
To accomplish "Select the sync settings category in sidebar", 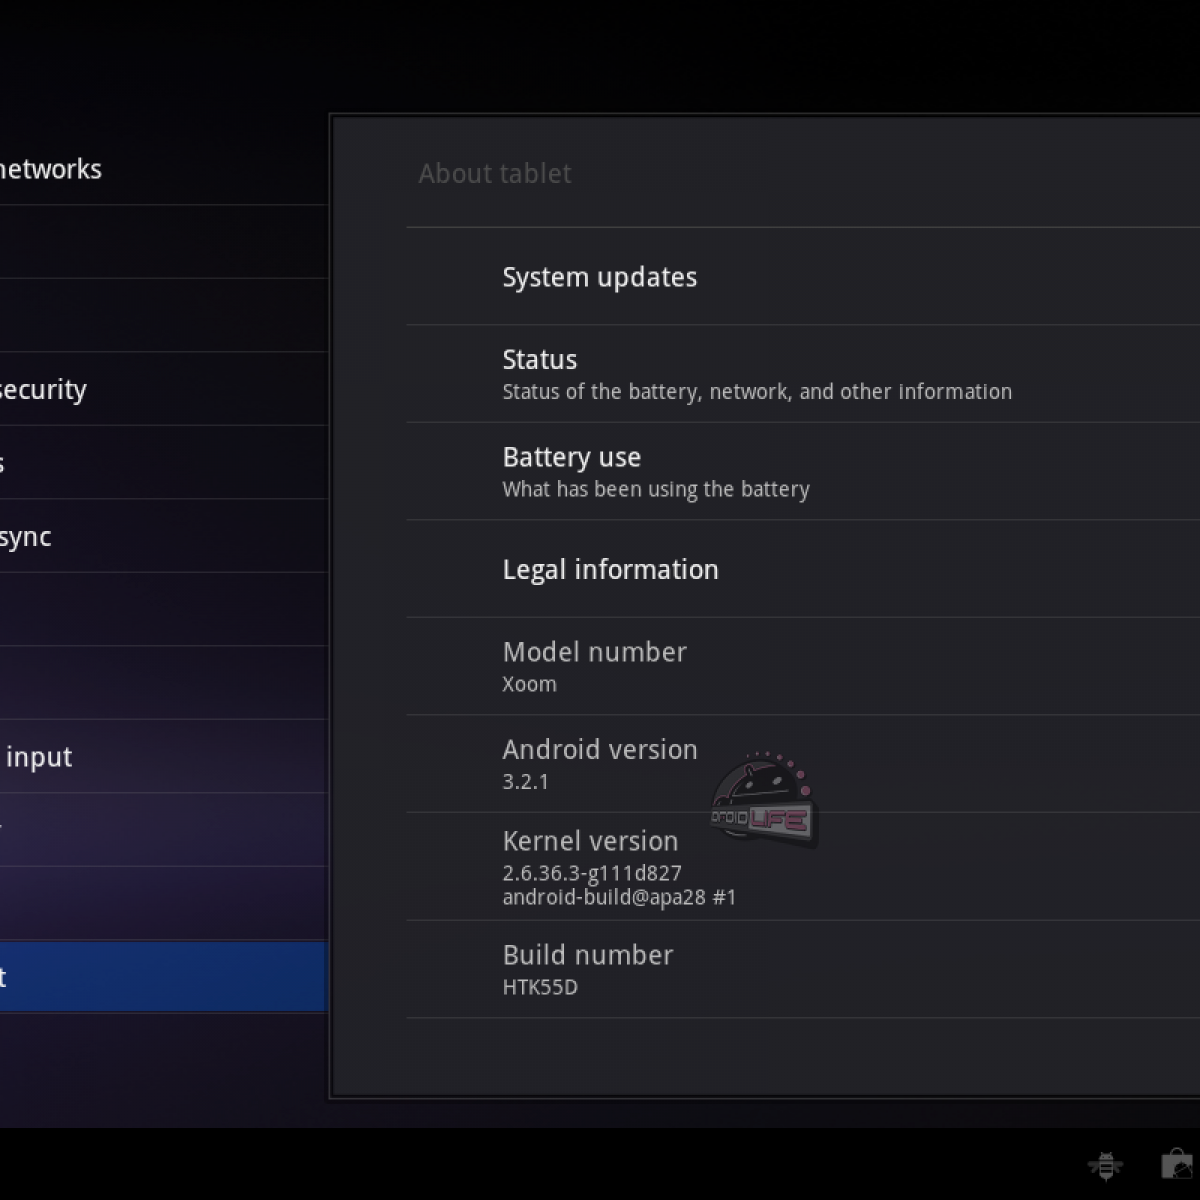I will (x=163, y=536).
